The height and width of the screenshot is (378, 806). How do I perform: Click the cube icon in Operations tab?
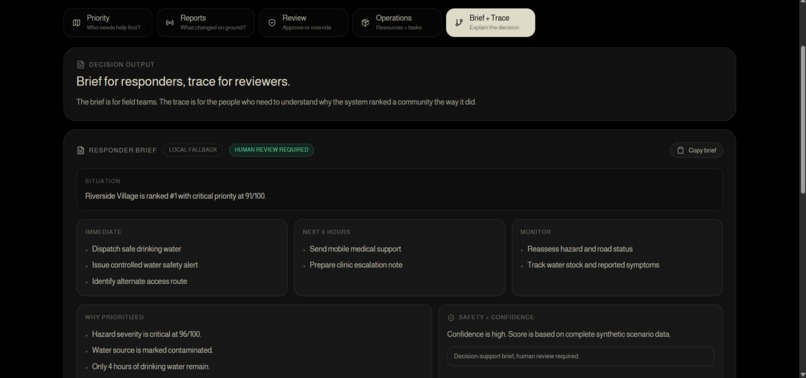365,23
